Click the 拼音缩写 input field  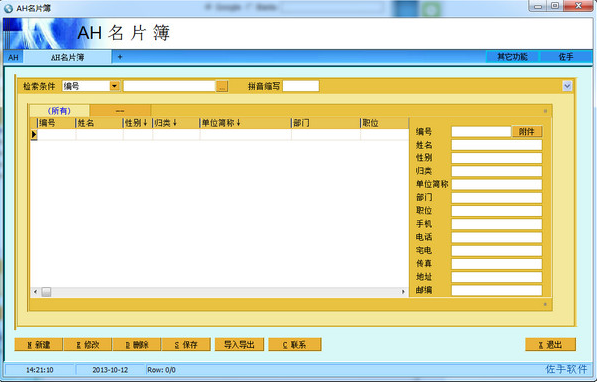coord(301,86)
